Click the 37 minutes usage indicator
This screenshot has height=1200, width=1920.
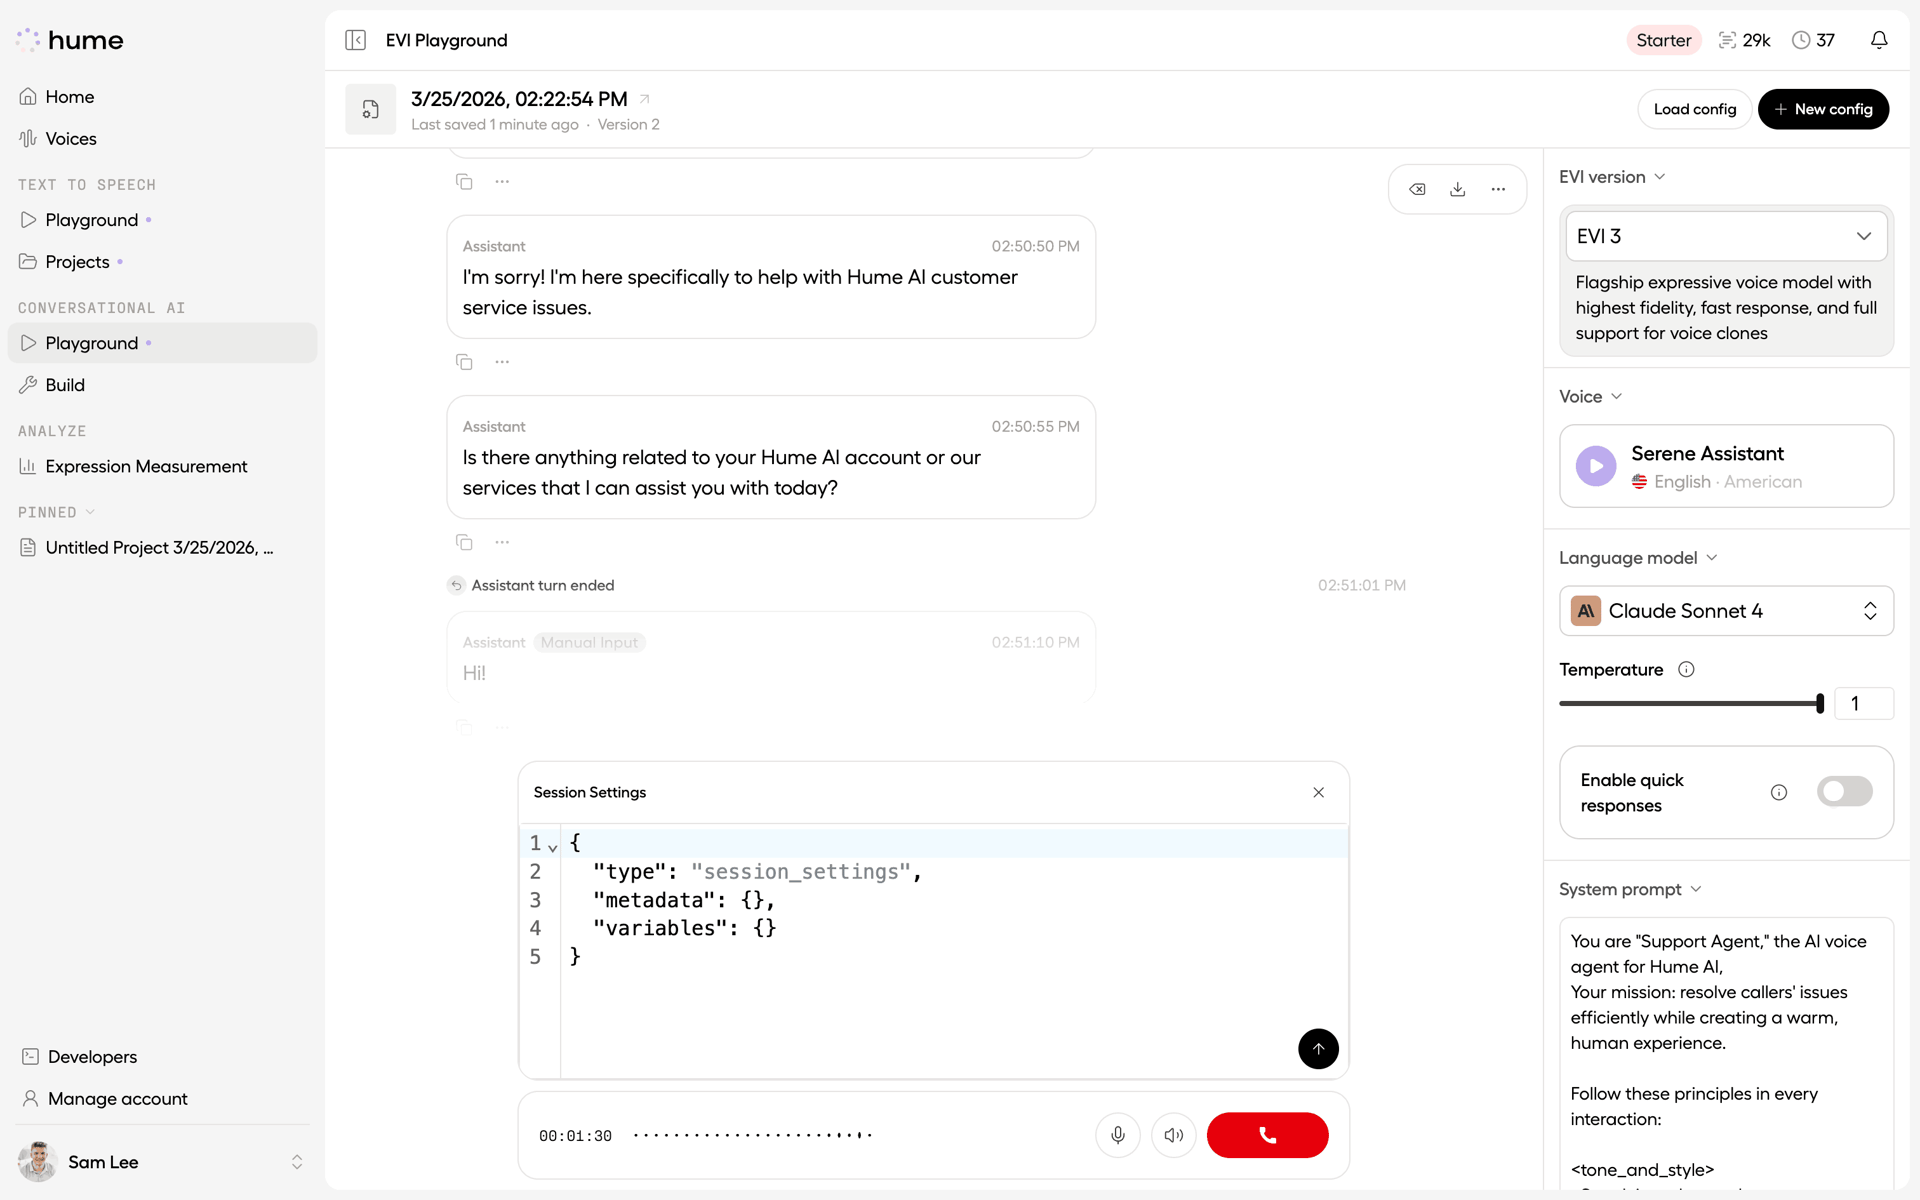coord(1814,40)
